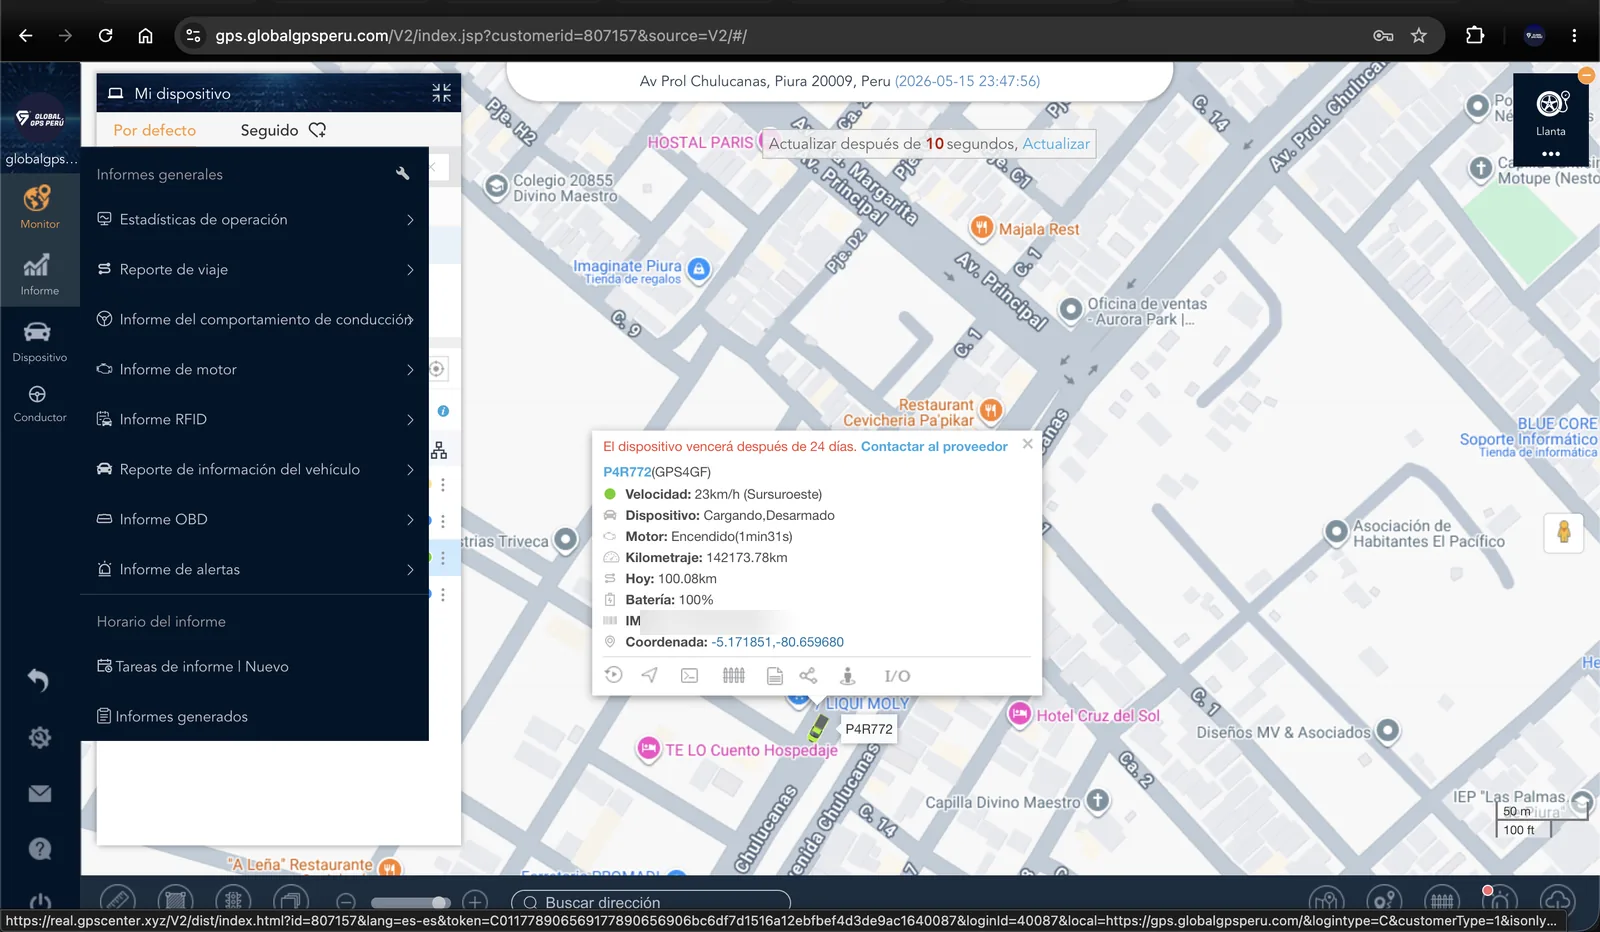Click the tracking arrow icon in popup
The height and width of the screenshot is (932, 1600).
click(x=650, y=675)
